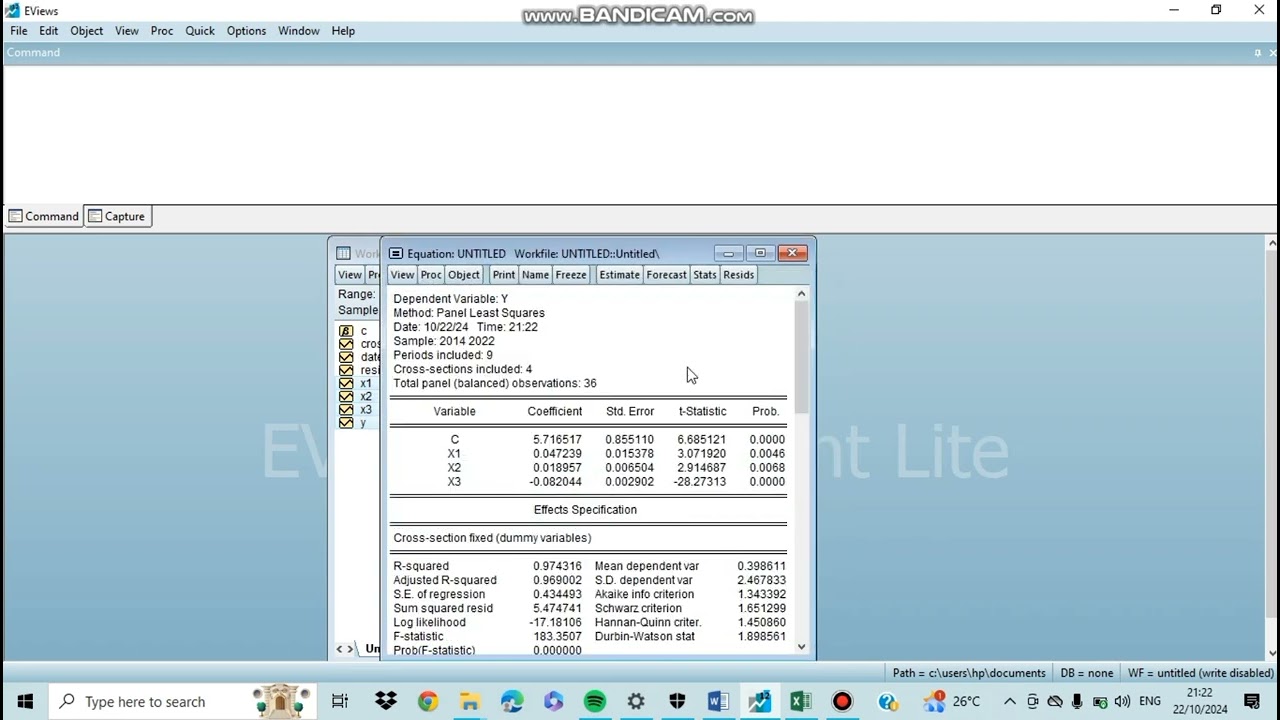
Task: Click the R-squared value 0.974316
Action: pyautogui.click(x=557, y=566)
